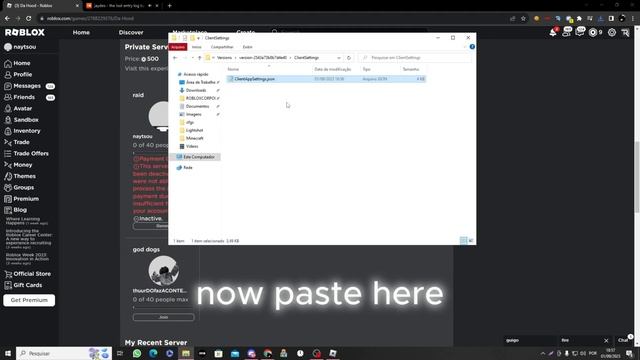Open recent locations dropdown in File Explorer
The height and width of the screenshot is (360, 640).
pyautogui.click(x=193, y=58)
